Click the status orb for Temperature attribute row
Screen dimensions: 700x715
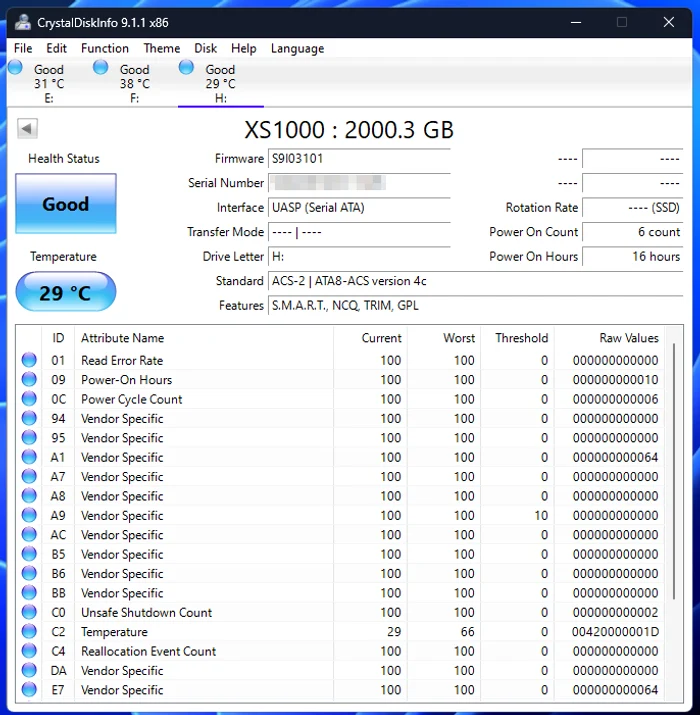coord(29,631)
